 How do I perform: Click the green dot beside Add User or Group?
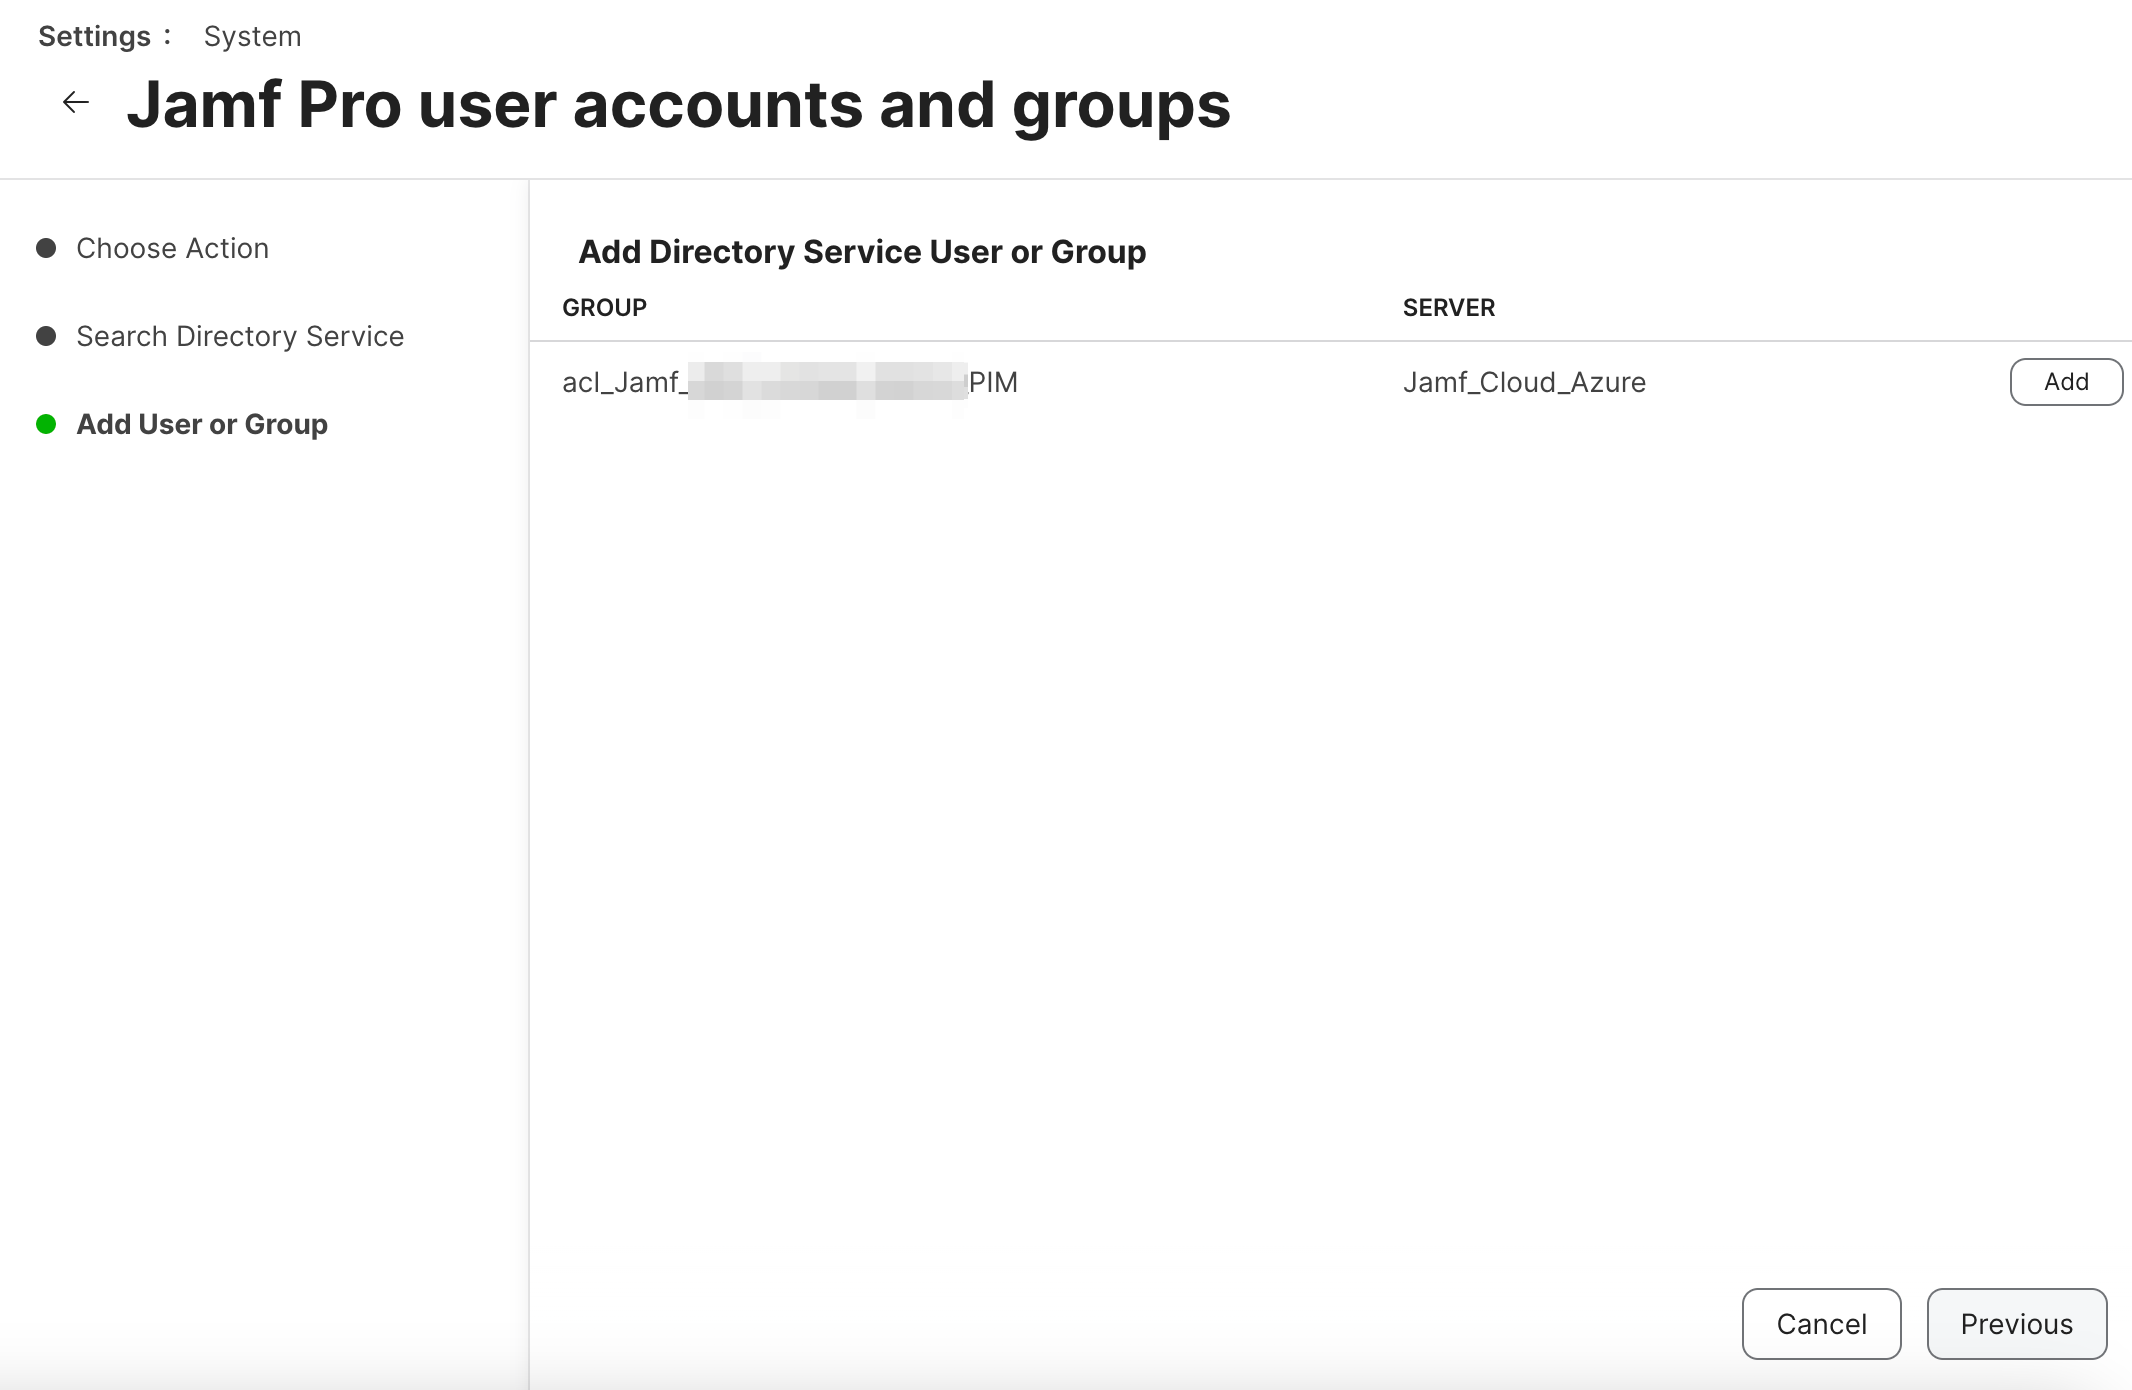pos(46,424)
